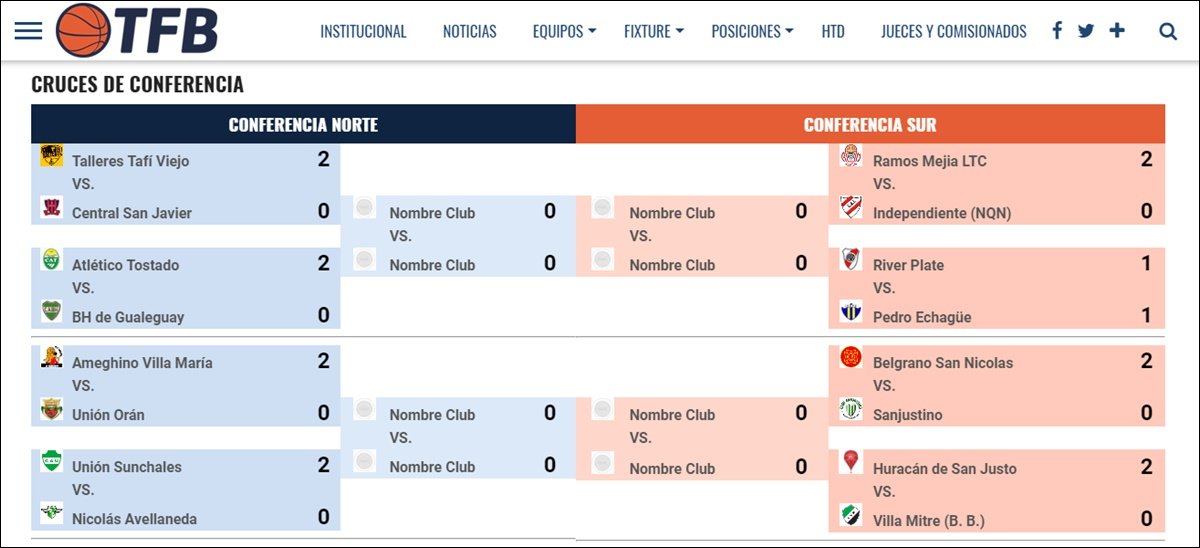The height and width of the screenshot is (548, 1200).
Task: Go to the Institucional menu item
Action: [363, 31]
